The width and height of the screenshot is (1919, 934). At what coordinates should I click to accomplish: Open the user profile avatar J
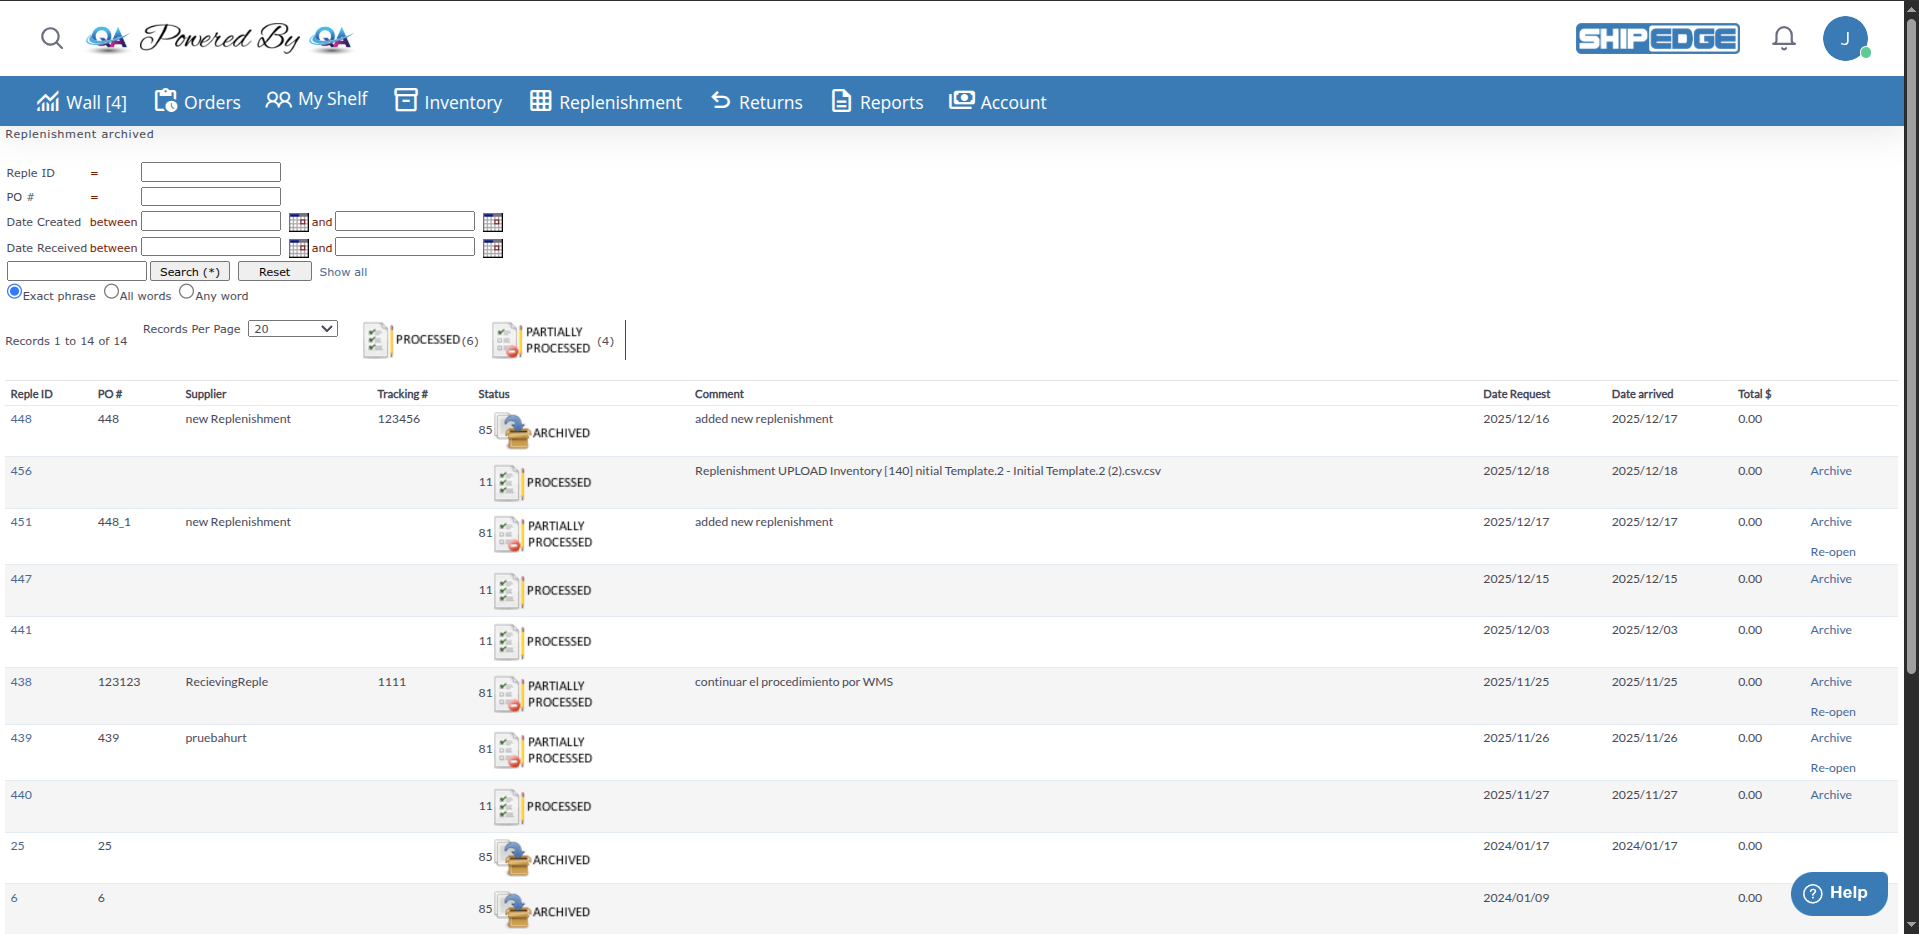(x=1845, y=39)
